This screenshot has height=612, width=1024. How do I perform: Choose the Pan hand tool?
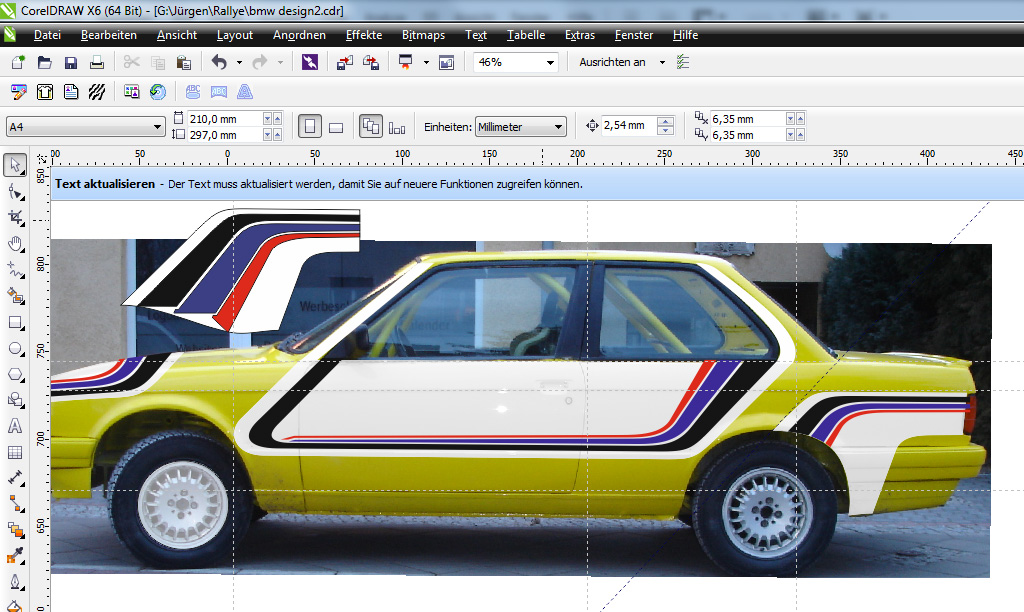coord(15,243)
